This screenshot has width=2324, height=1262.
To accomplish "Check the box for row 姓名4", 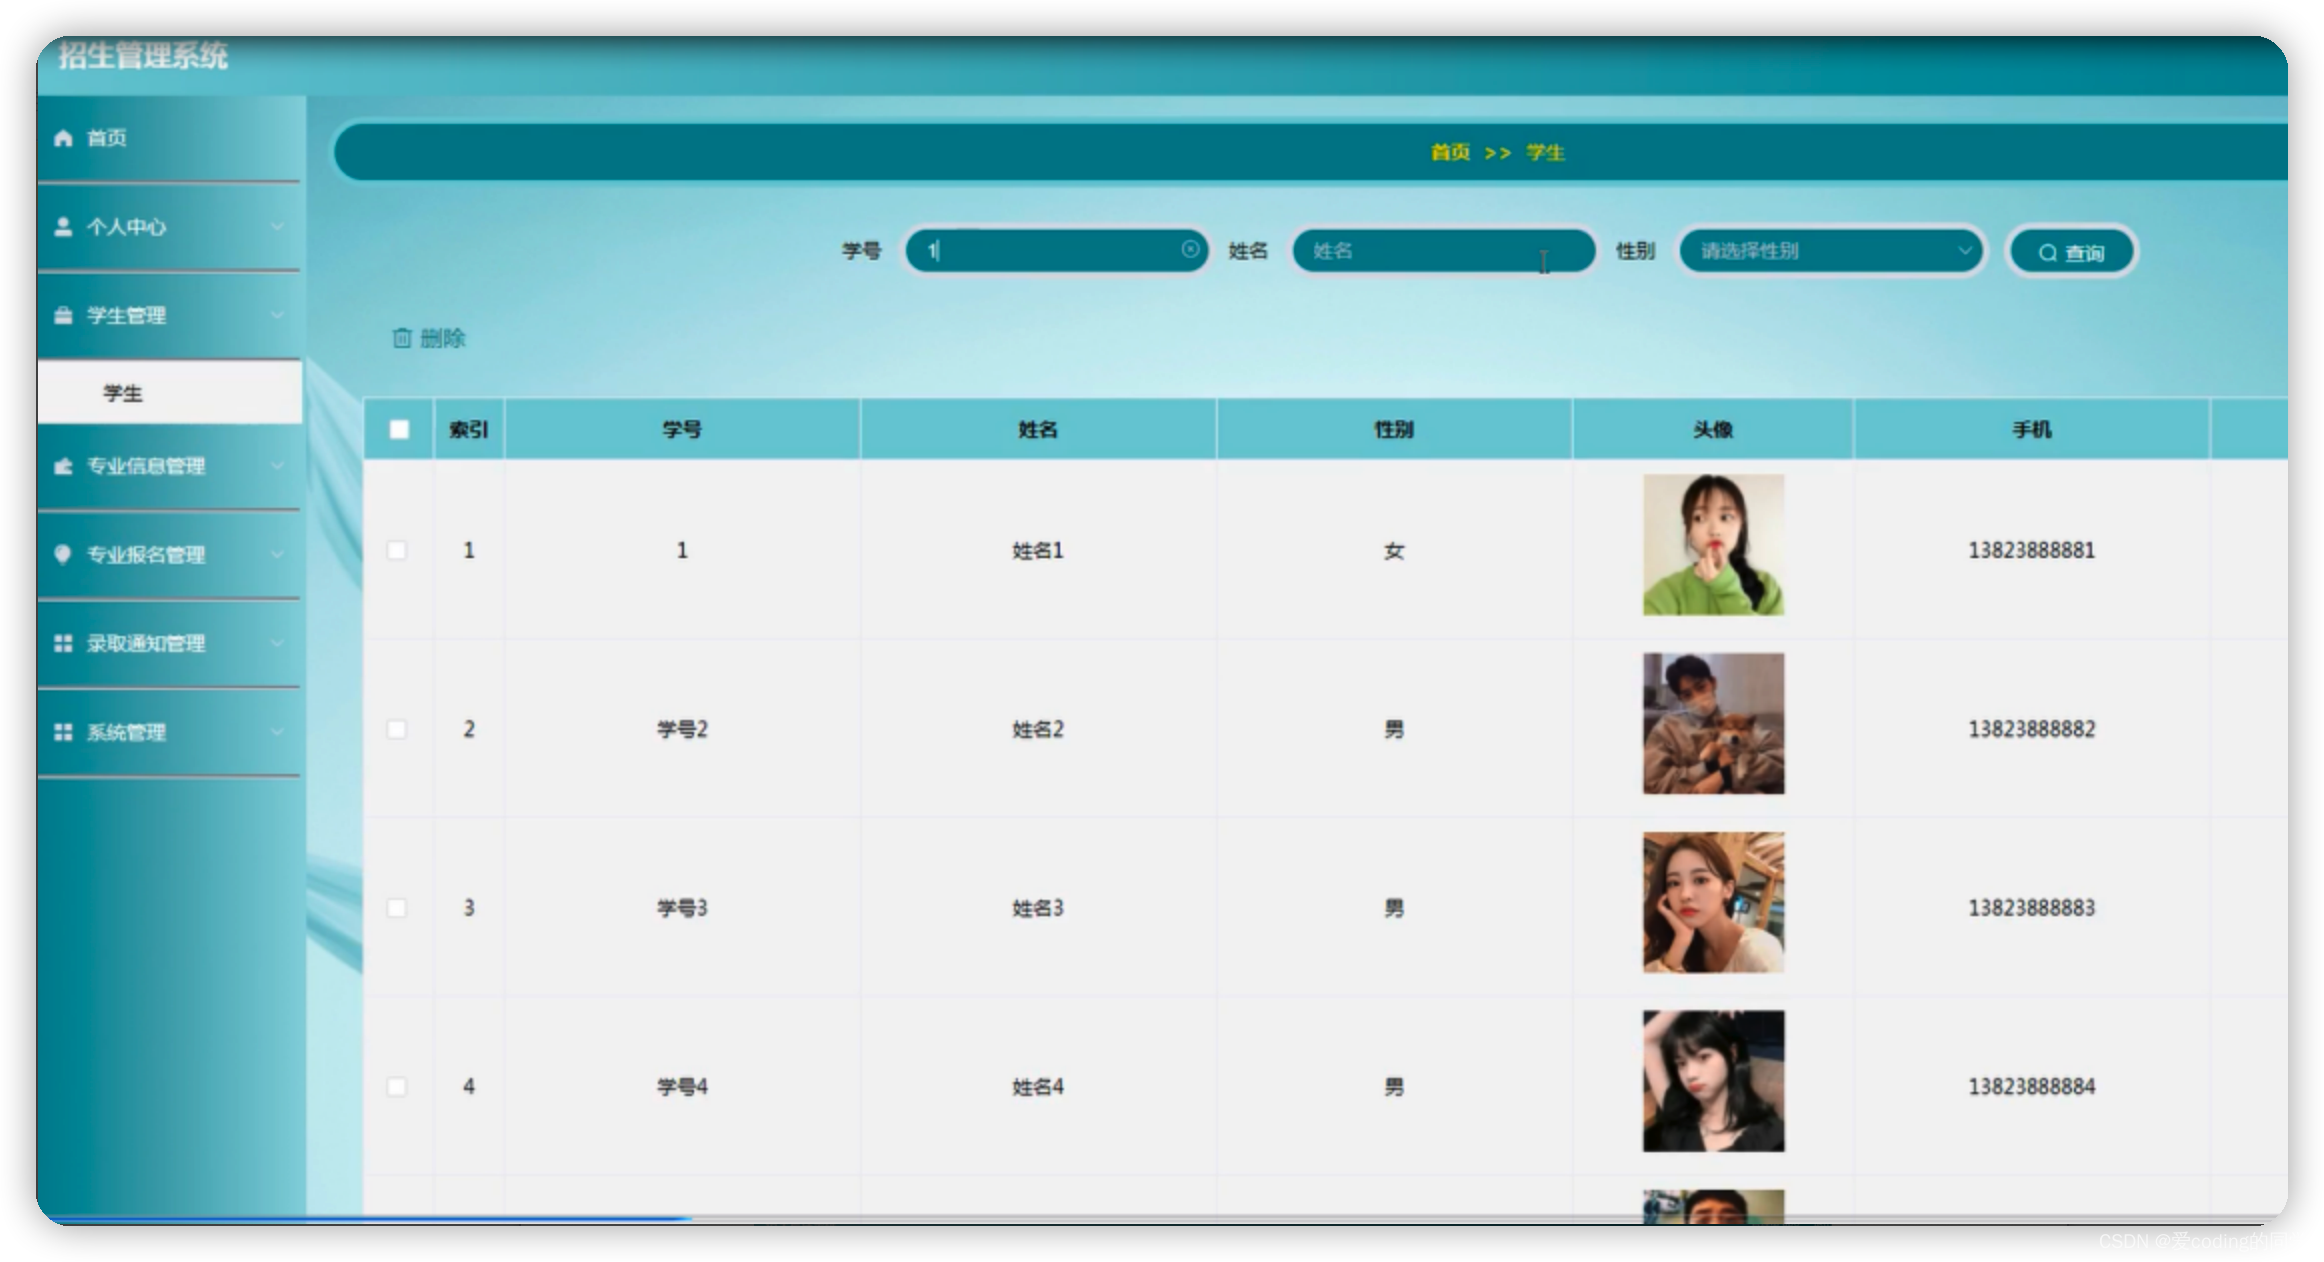I will 397,1087.
